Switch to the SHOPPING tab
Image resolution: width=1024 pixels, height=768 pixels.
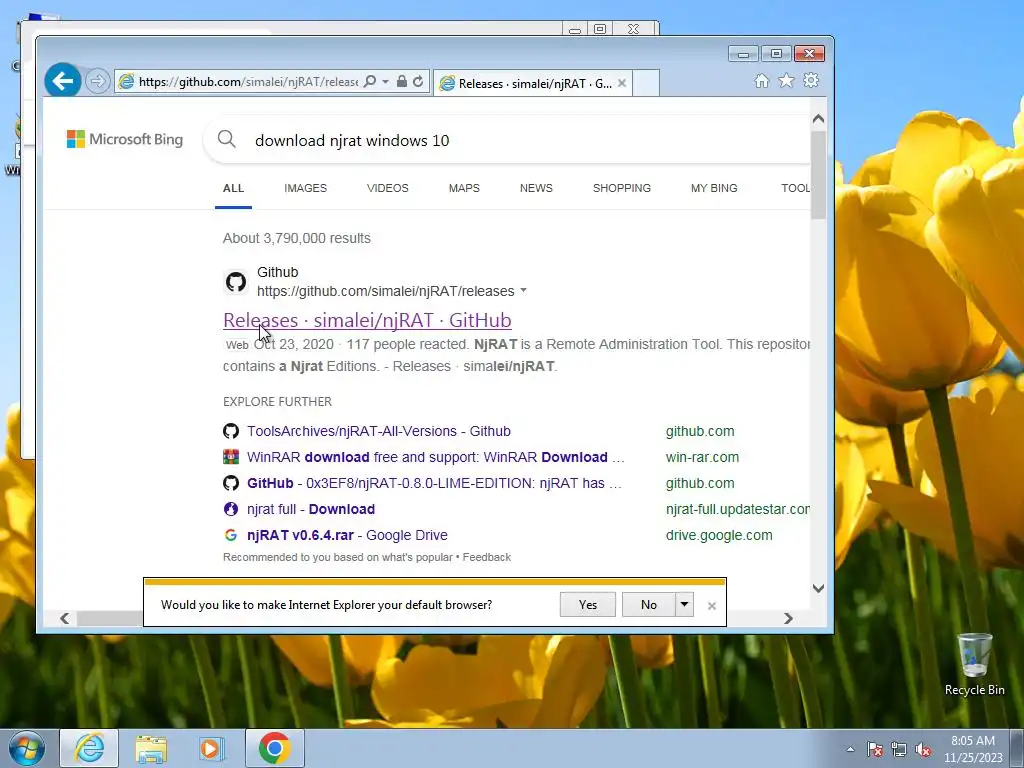[x=622, y=188]
